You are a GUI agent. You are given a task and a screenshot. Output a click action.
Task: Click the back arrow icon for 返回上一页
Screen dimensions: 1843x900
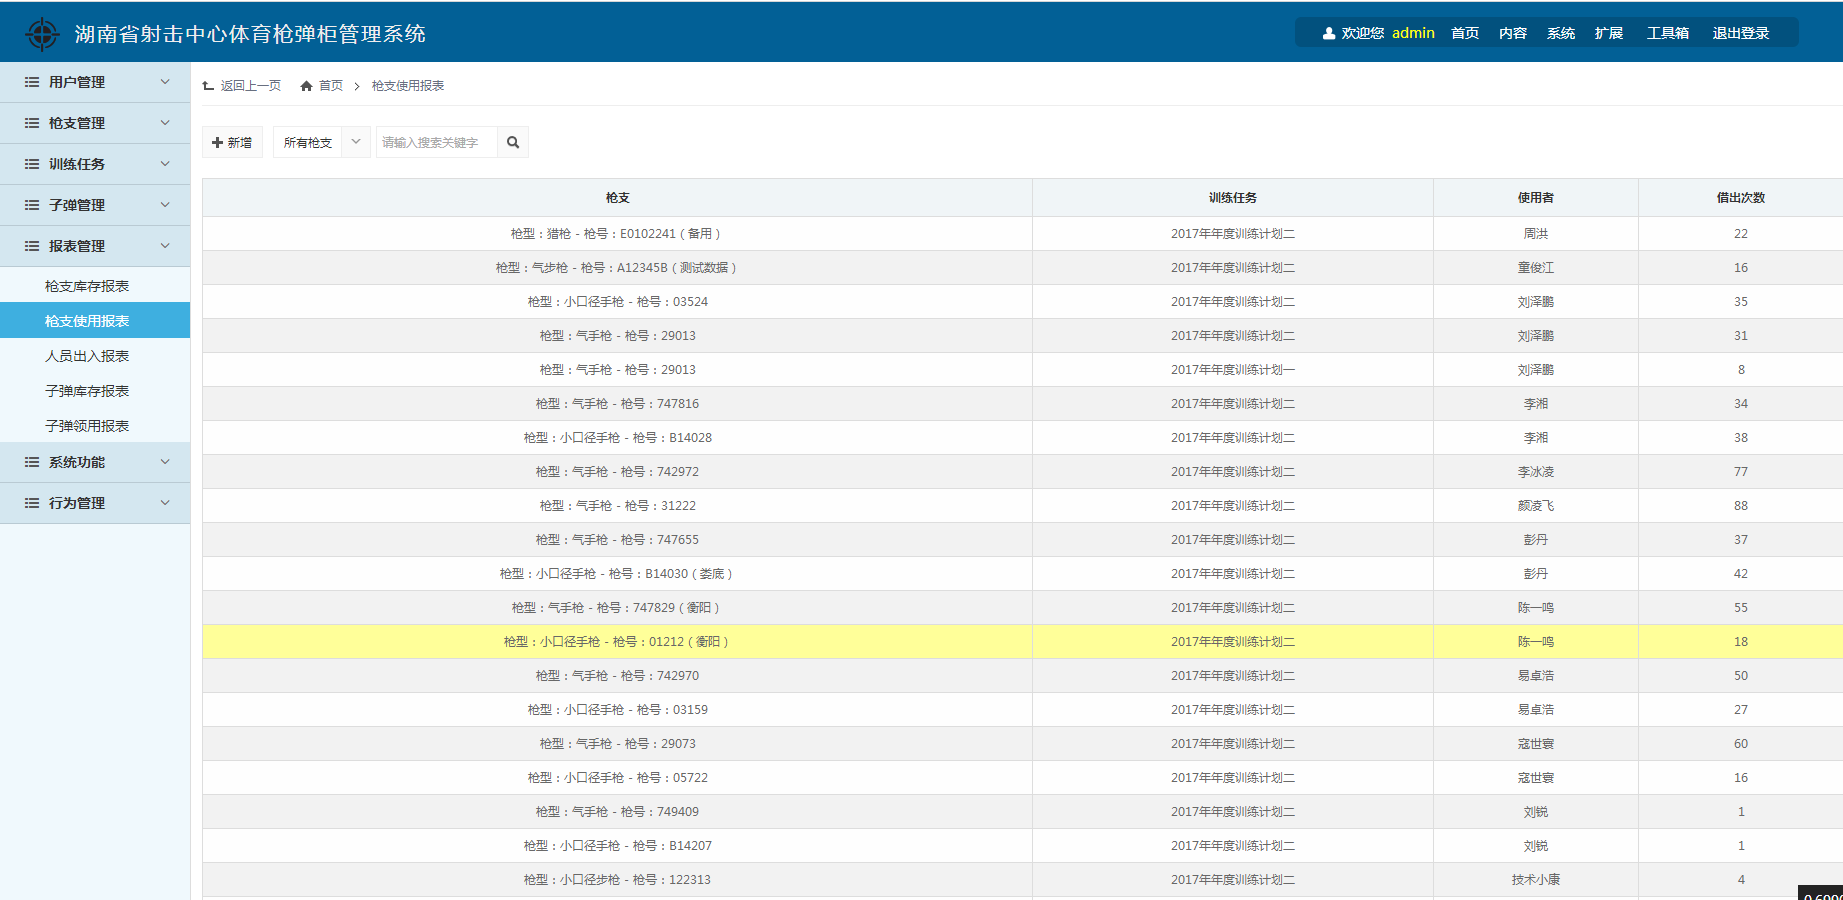coord(208,86)
